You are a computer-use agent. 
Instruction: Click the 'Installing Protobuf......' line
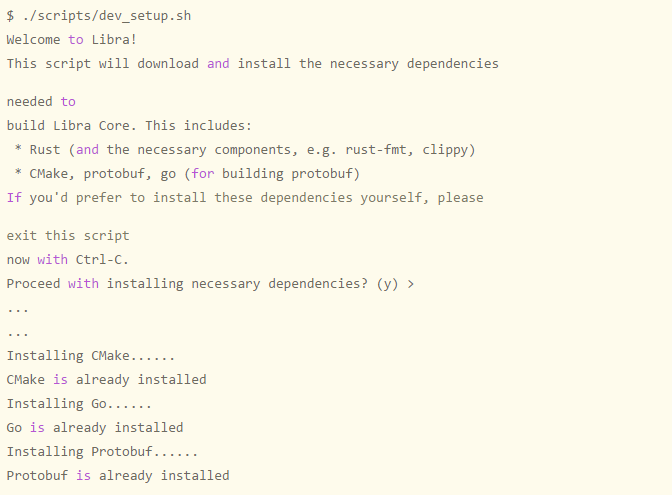(x=102, y=452)
